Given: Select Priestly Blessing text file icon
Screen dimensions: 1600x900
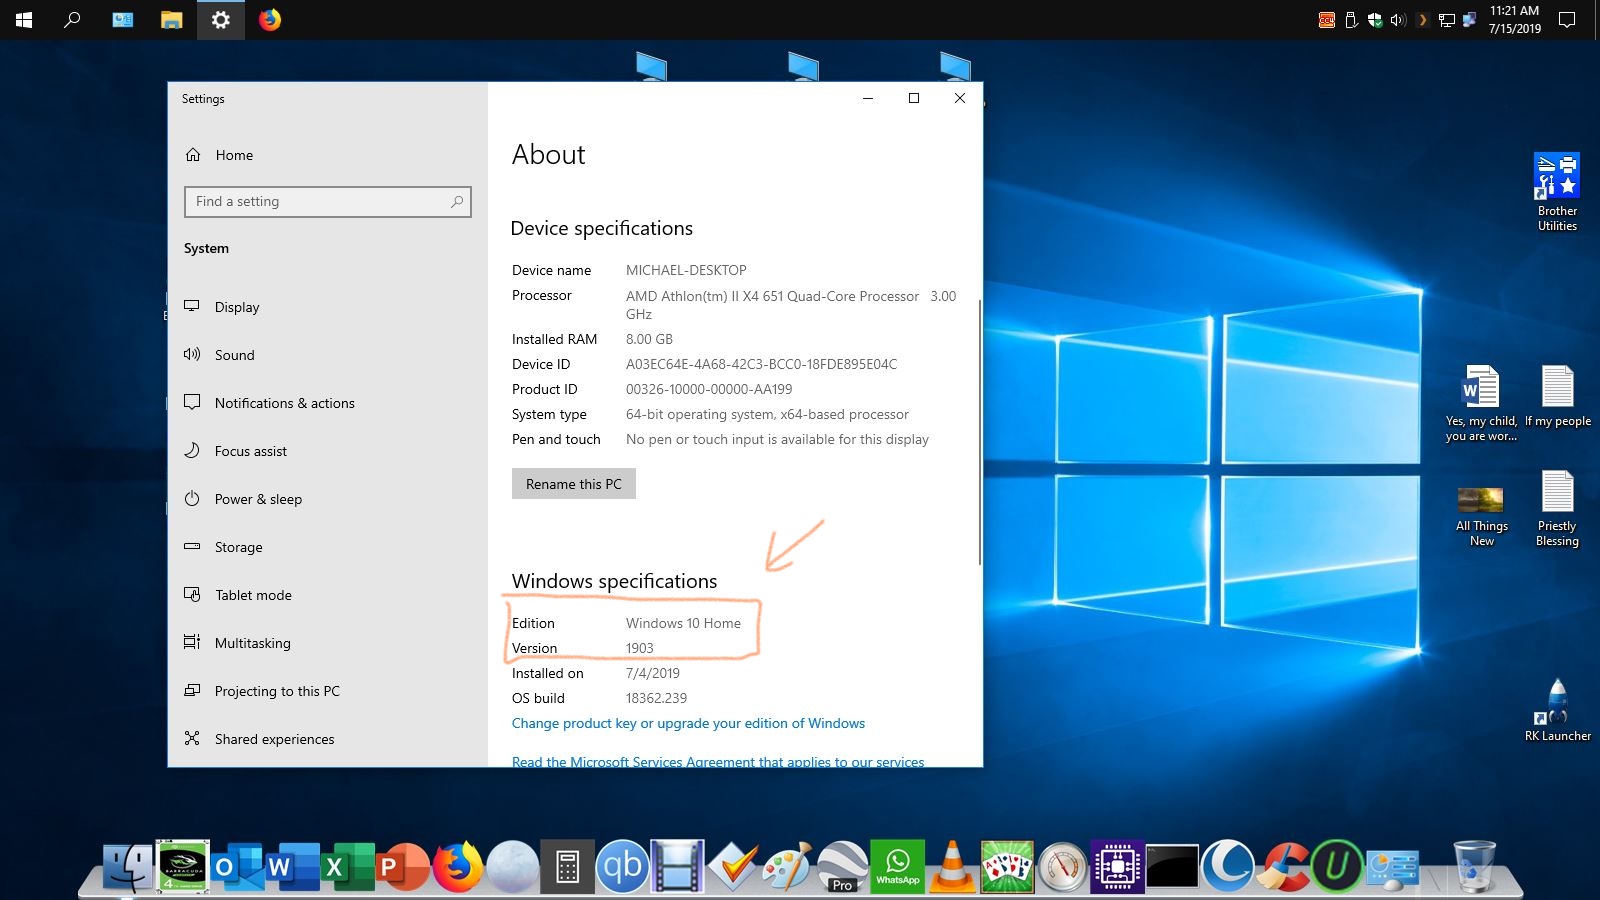Looking at the screenshot, I should pyautogui.click(x=1557, y=509).
